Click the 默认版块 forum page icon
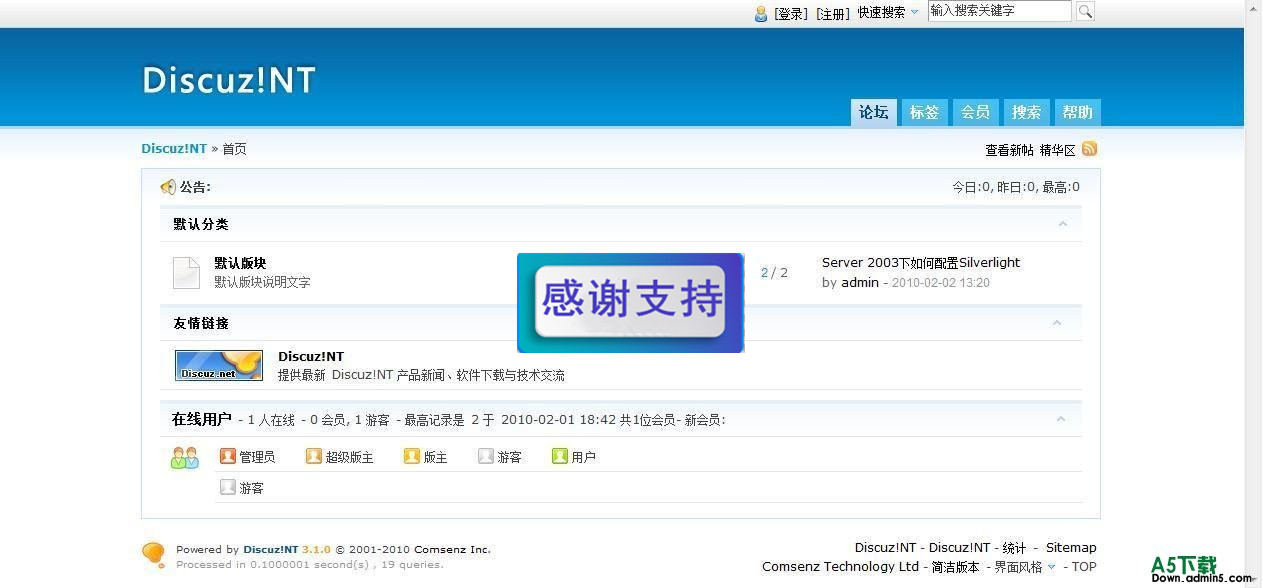The width and height of the screenshot is (1263, 588). pyautogui.click(x=186, y=273)
